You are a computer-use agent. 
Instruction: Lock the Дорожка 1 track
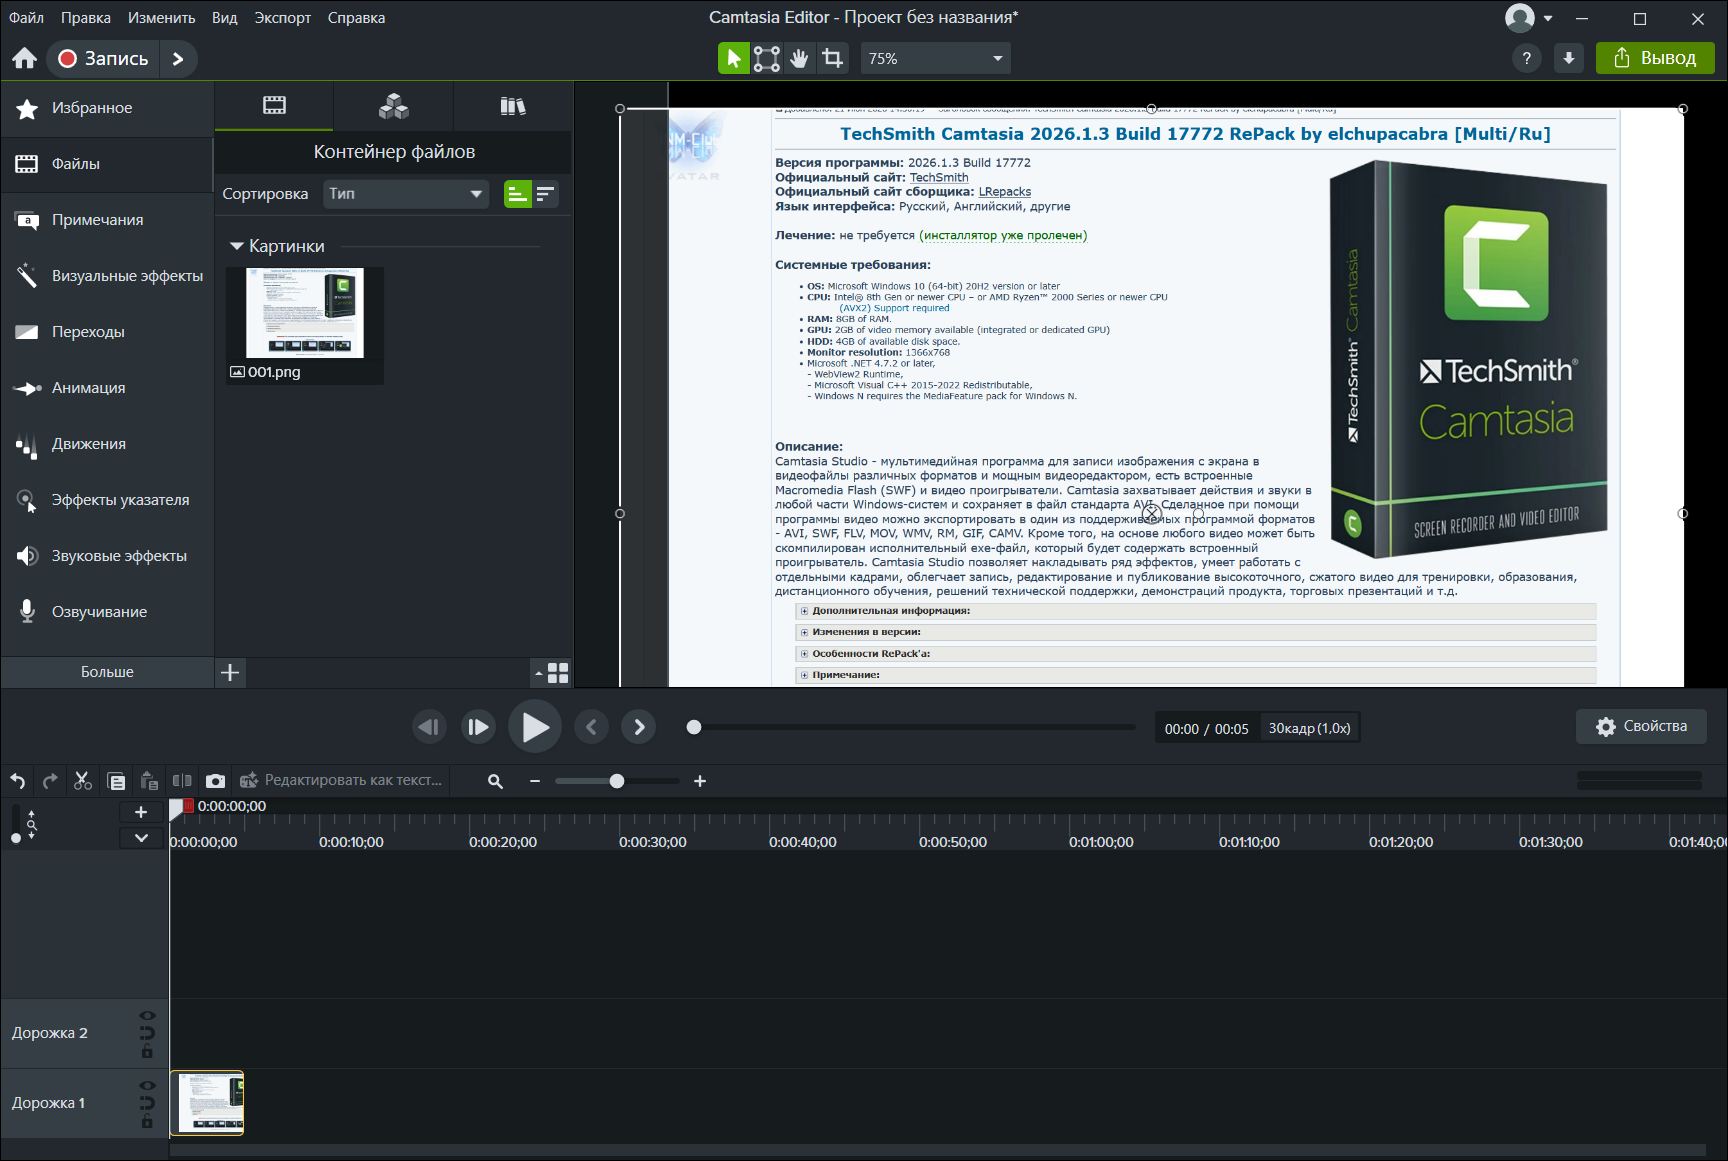click(x=147, y=1121)
